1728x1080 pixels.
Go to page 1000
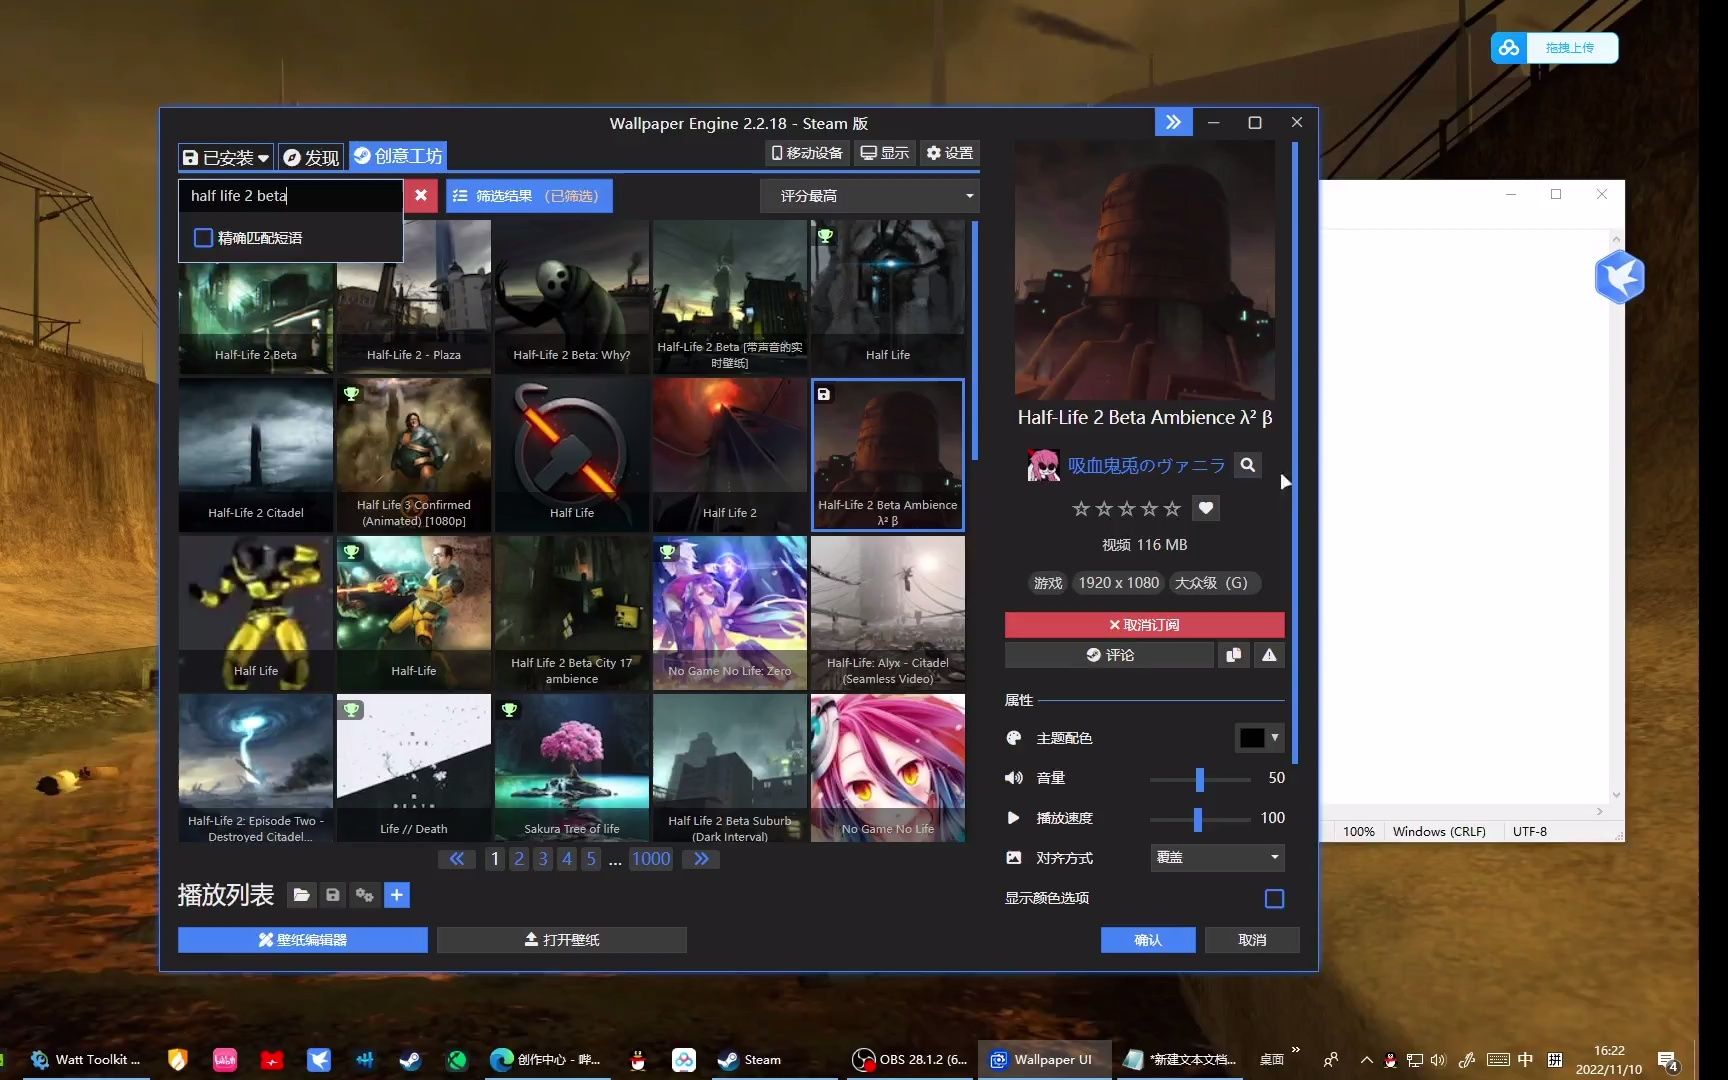click(x=651, y=859)
